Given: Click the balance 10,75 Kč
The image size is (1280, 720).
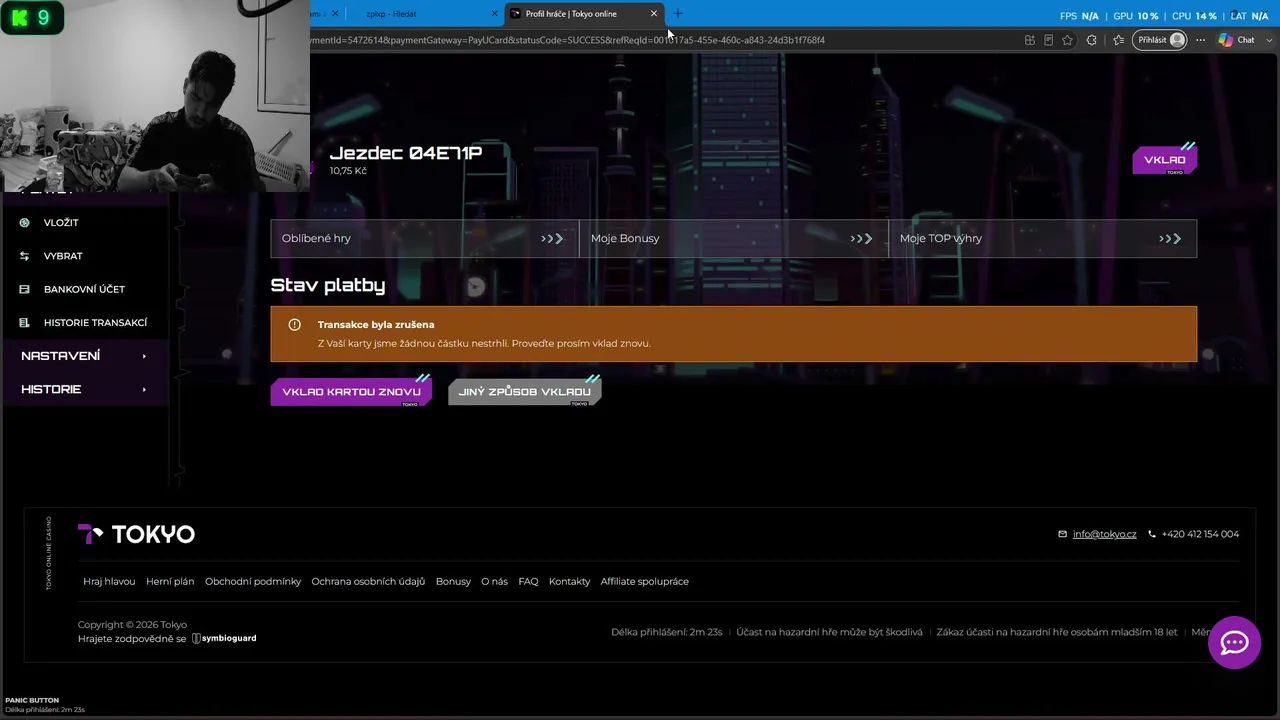Looking at the screenshot, I should click(348, 171).
